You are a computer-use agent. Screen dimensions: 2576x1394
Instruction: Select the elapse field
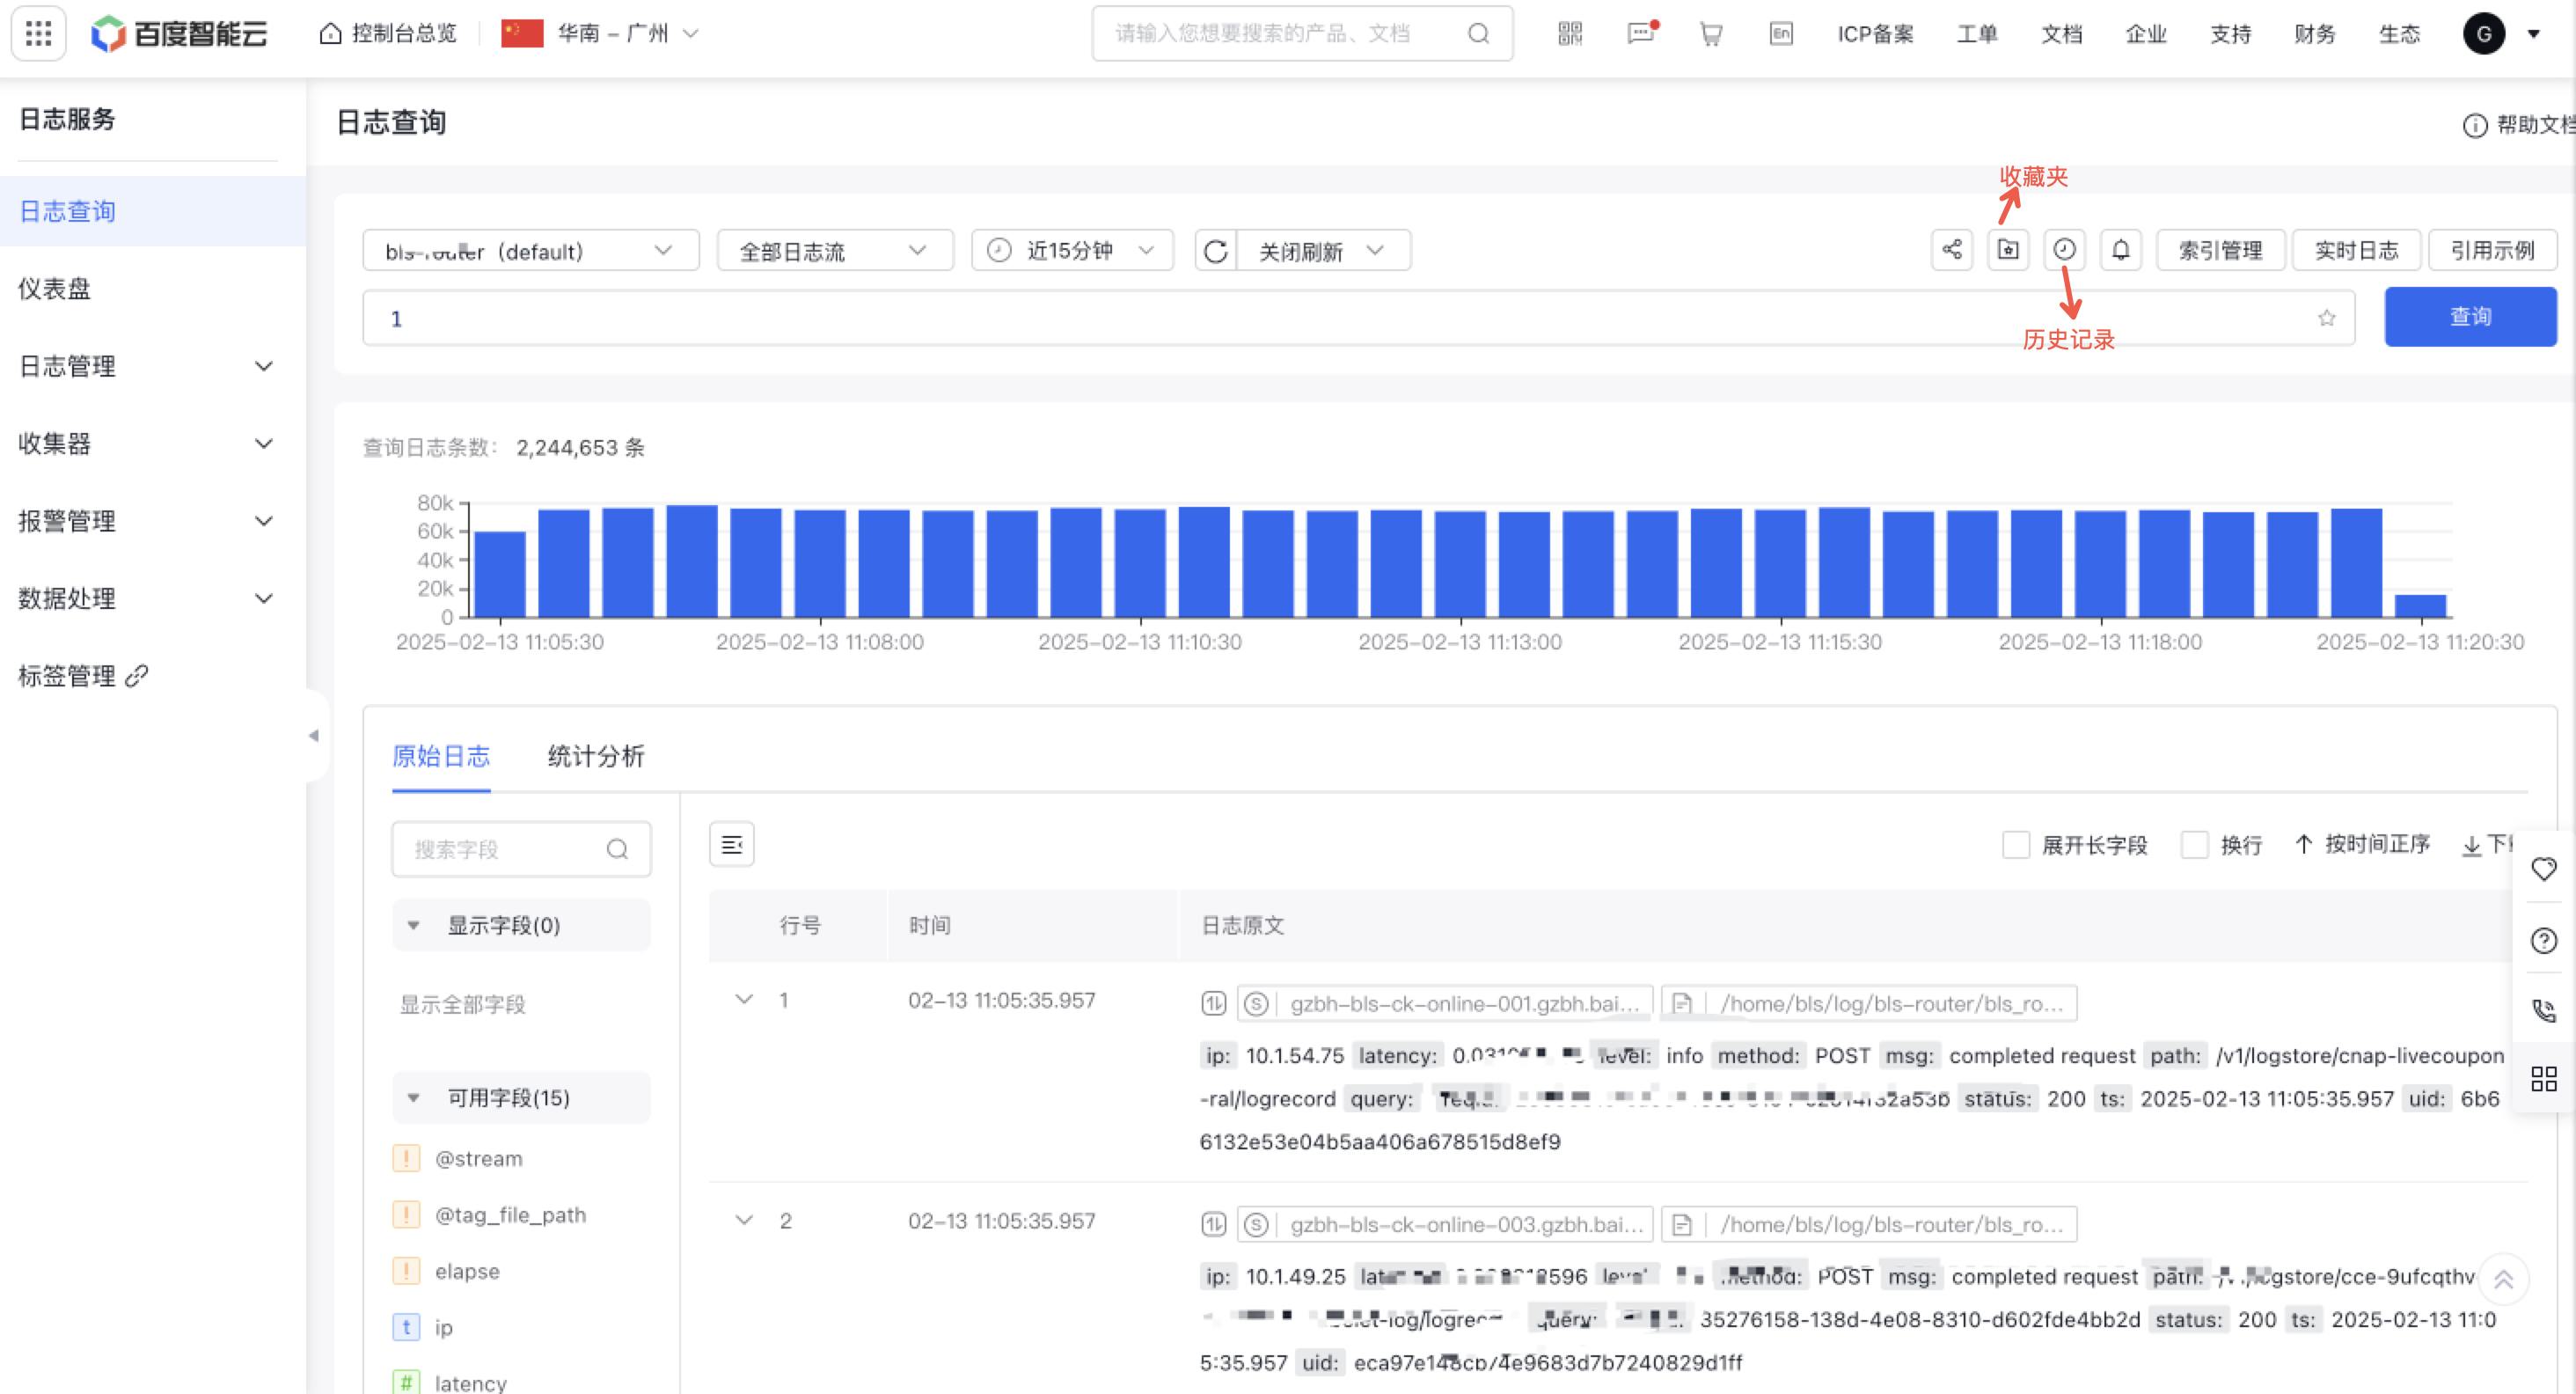[x=467, y=1271]
